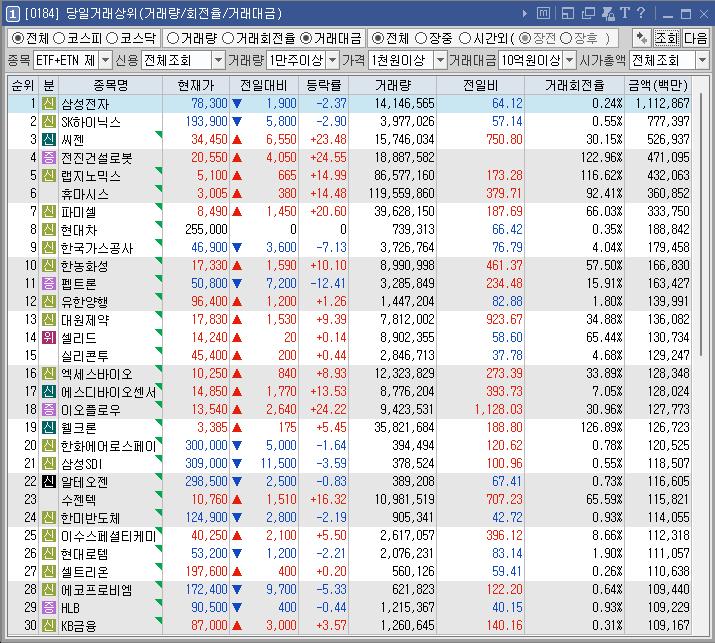Click the 분 column header
The image size is (715, 643).
[x=49, y=85]
